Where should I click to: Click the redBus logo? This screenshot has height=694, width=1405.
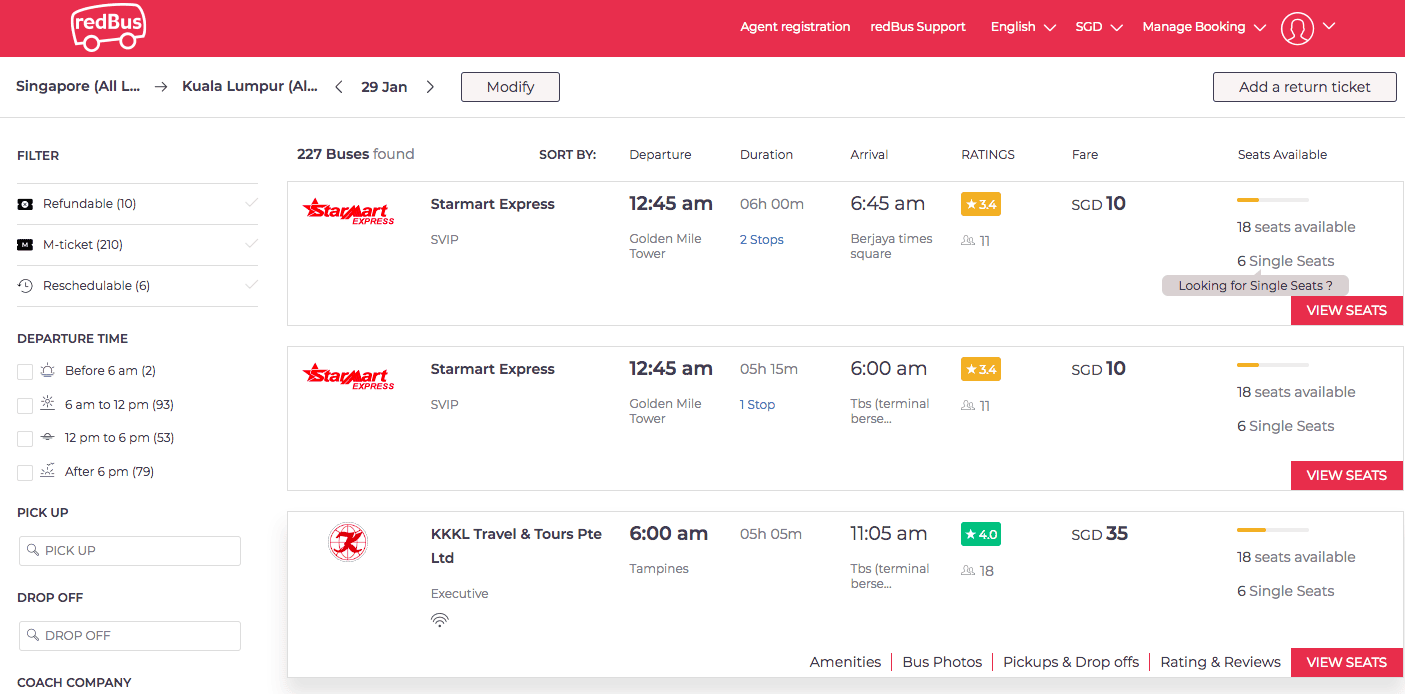tap(108, 27)
